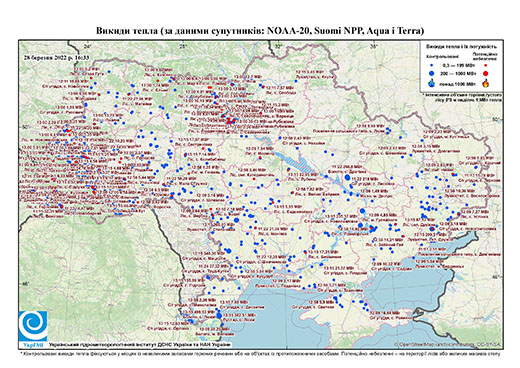This screenshot has width=520, height=368.
Task: Select the large red circle legend symbol
Action: click(x=486, y=73)
